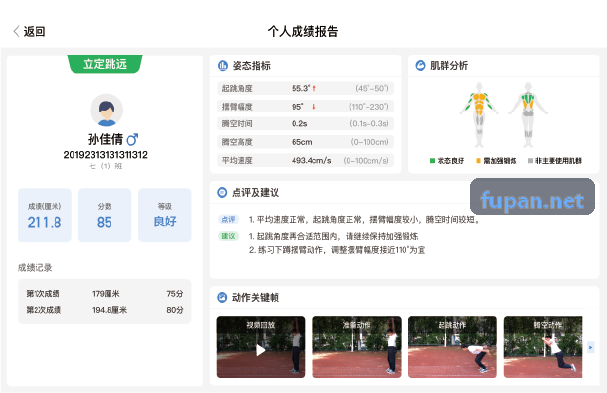Click the 腾空时间 indicator row
Viewport: 607px width, 393px height.
pos(305,124)
